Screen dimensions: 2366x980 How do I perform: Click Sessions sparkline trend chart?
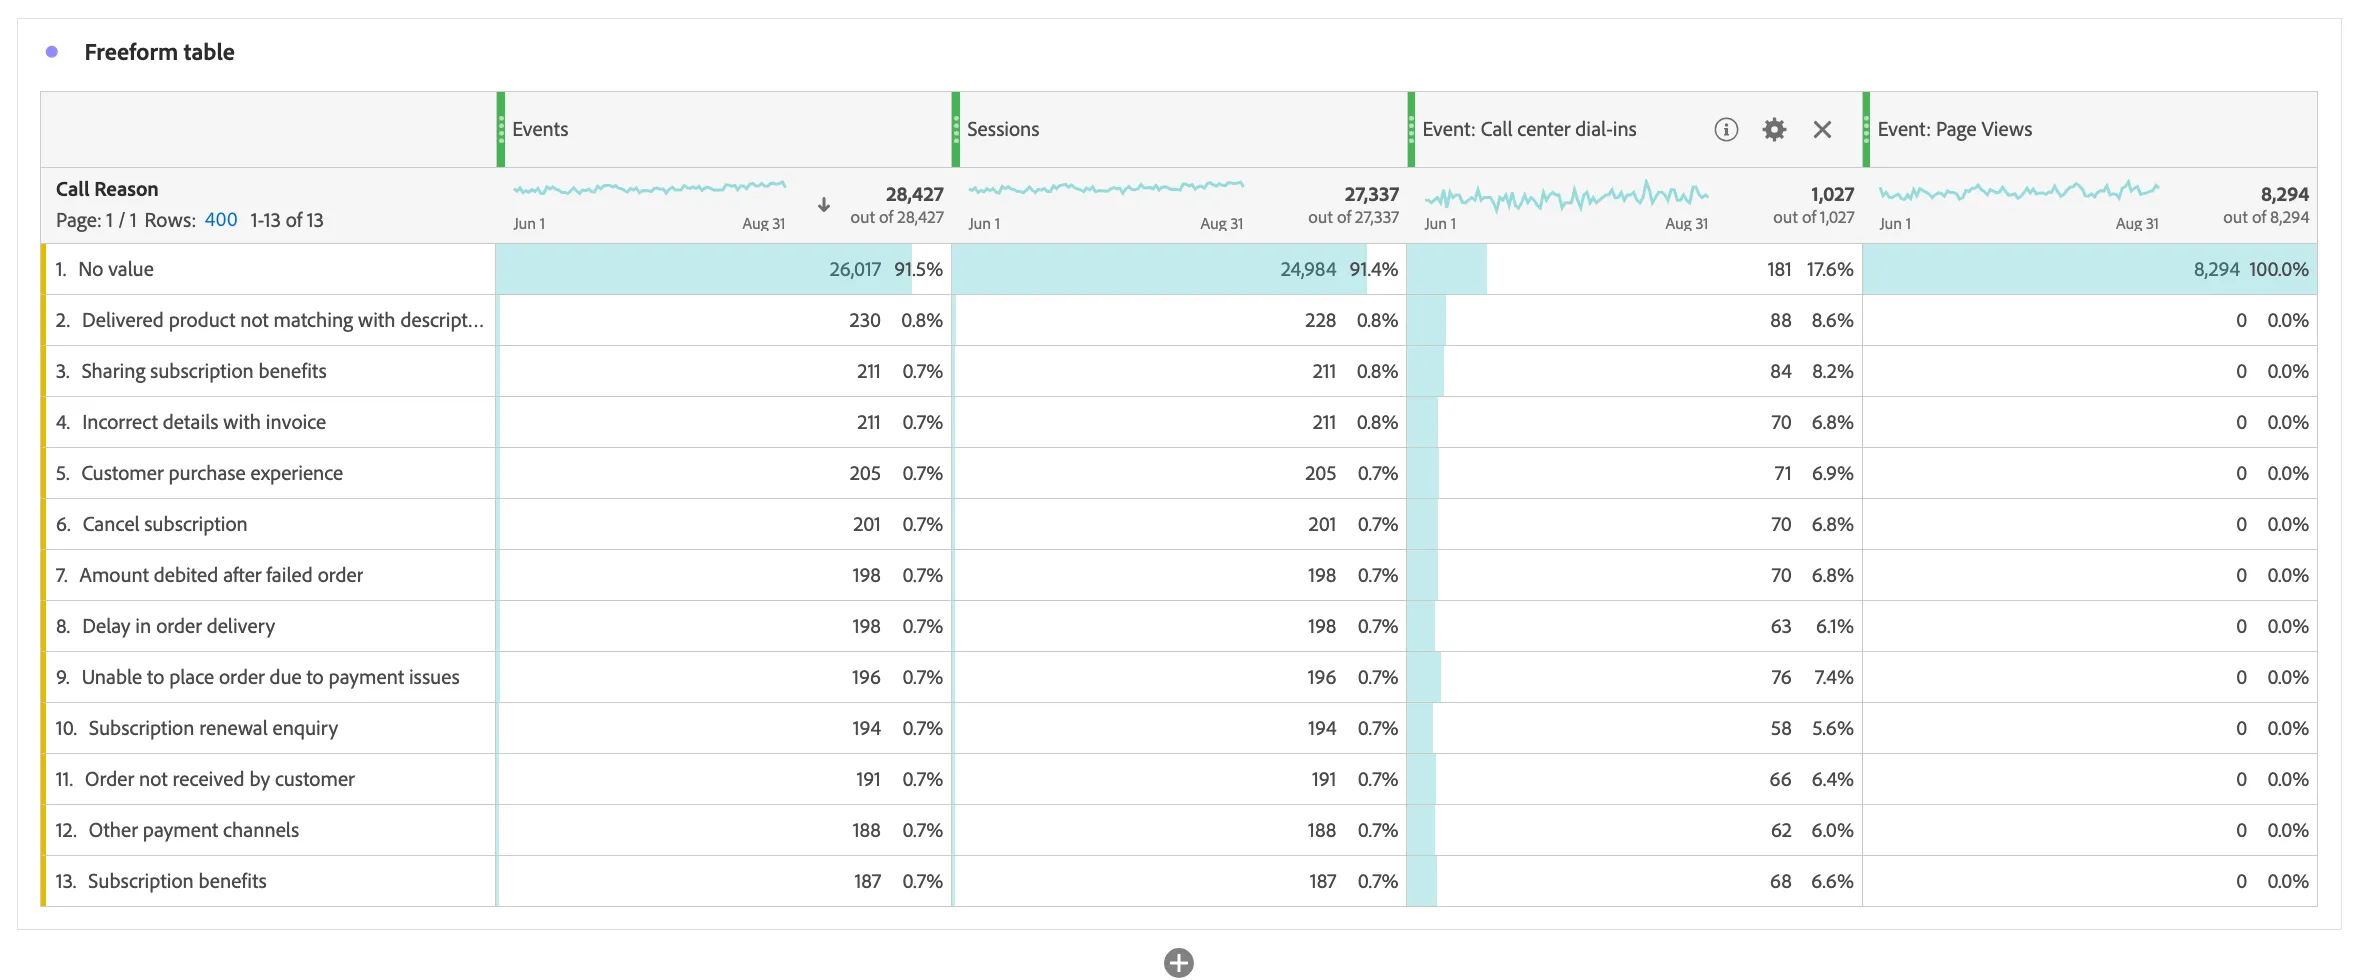click(x=1106, y=188)
